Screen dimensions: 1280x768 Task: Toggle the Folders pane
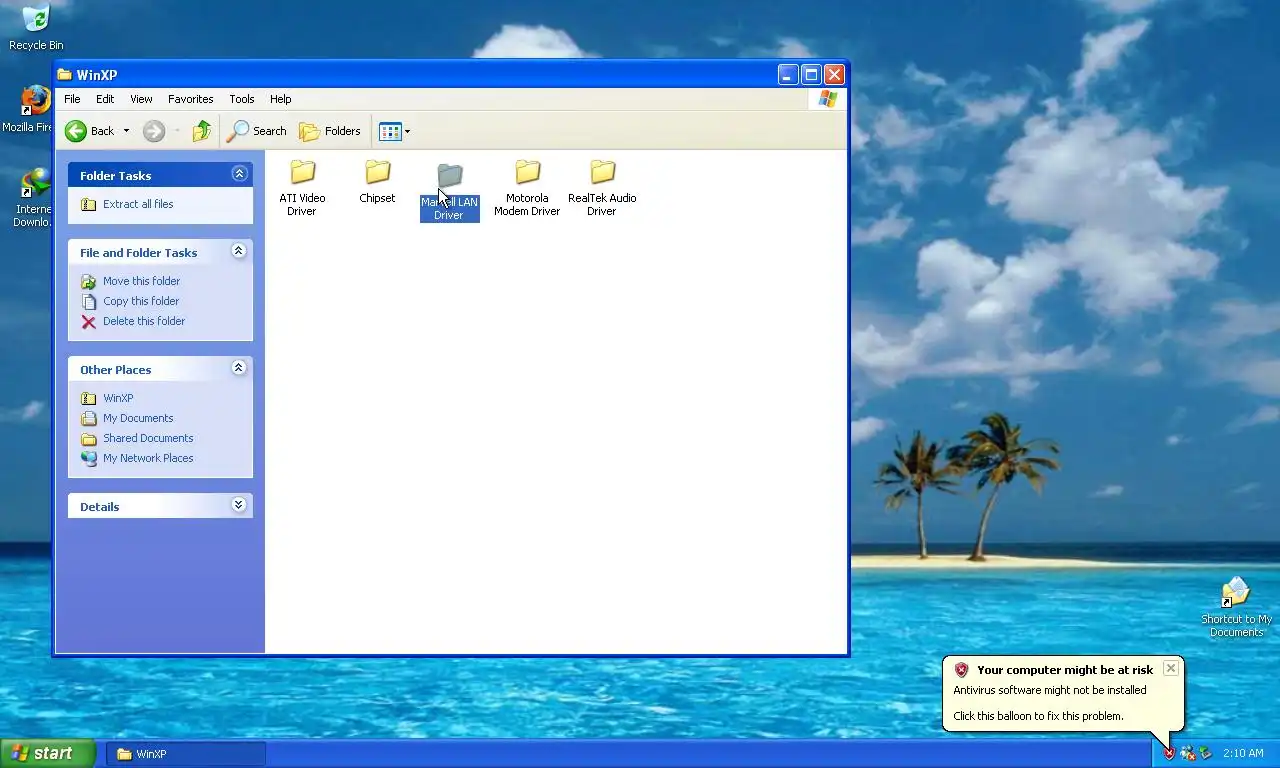tap(330, 131)
